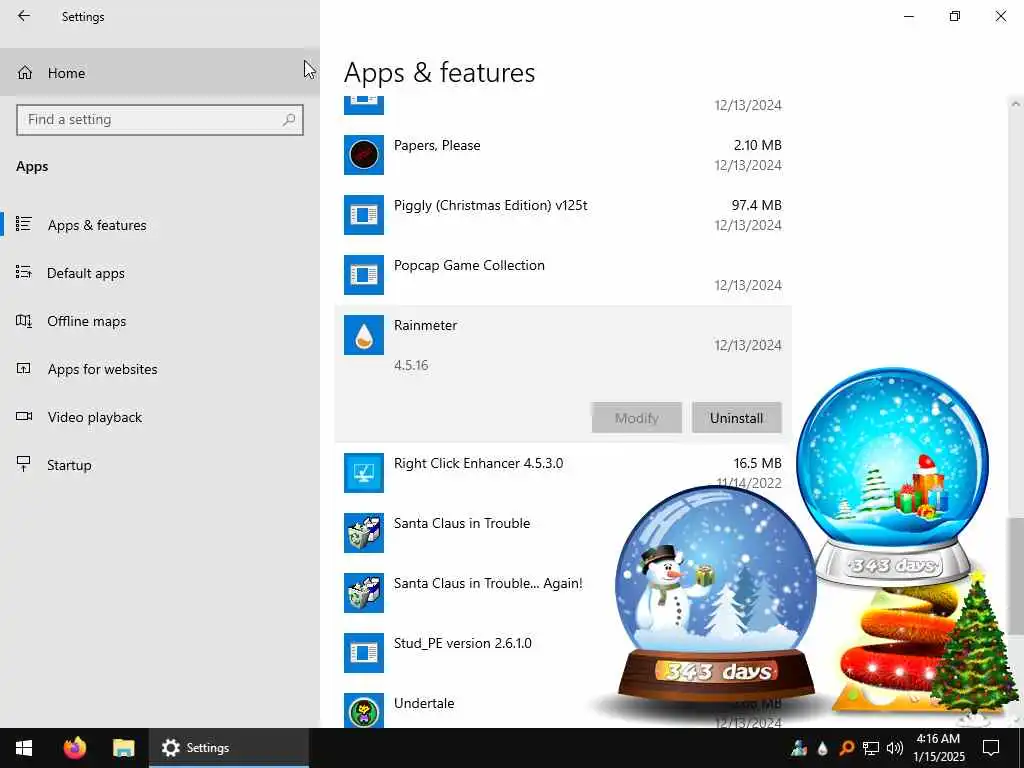Select Right Click Enhancer 4.5.3.0 text
Image resolution: width=1024 pixels, height=768 pixels.
point(478,464)
